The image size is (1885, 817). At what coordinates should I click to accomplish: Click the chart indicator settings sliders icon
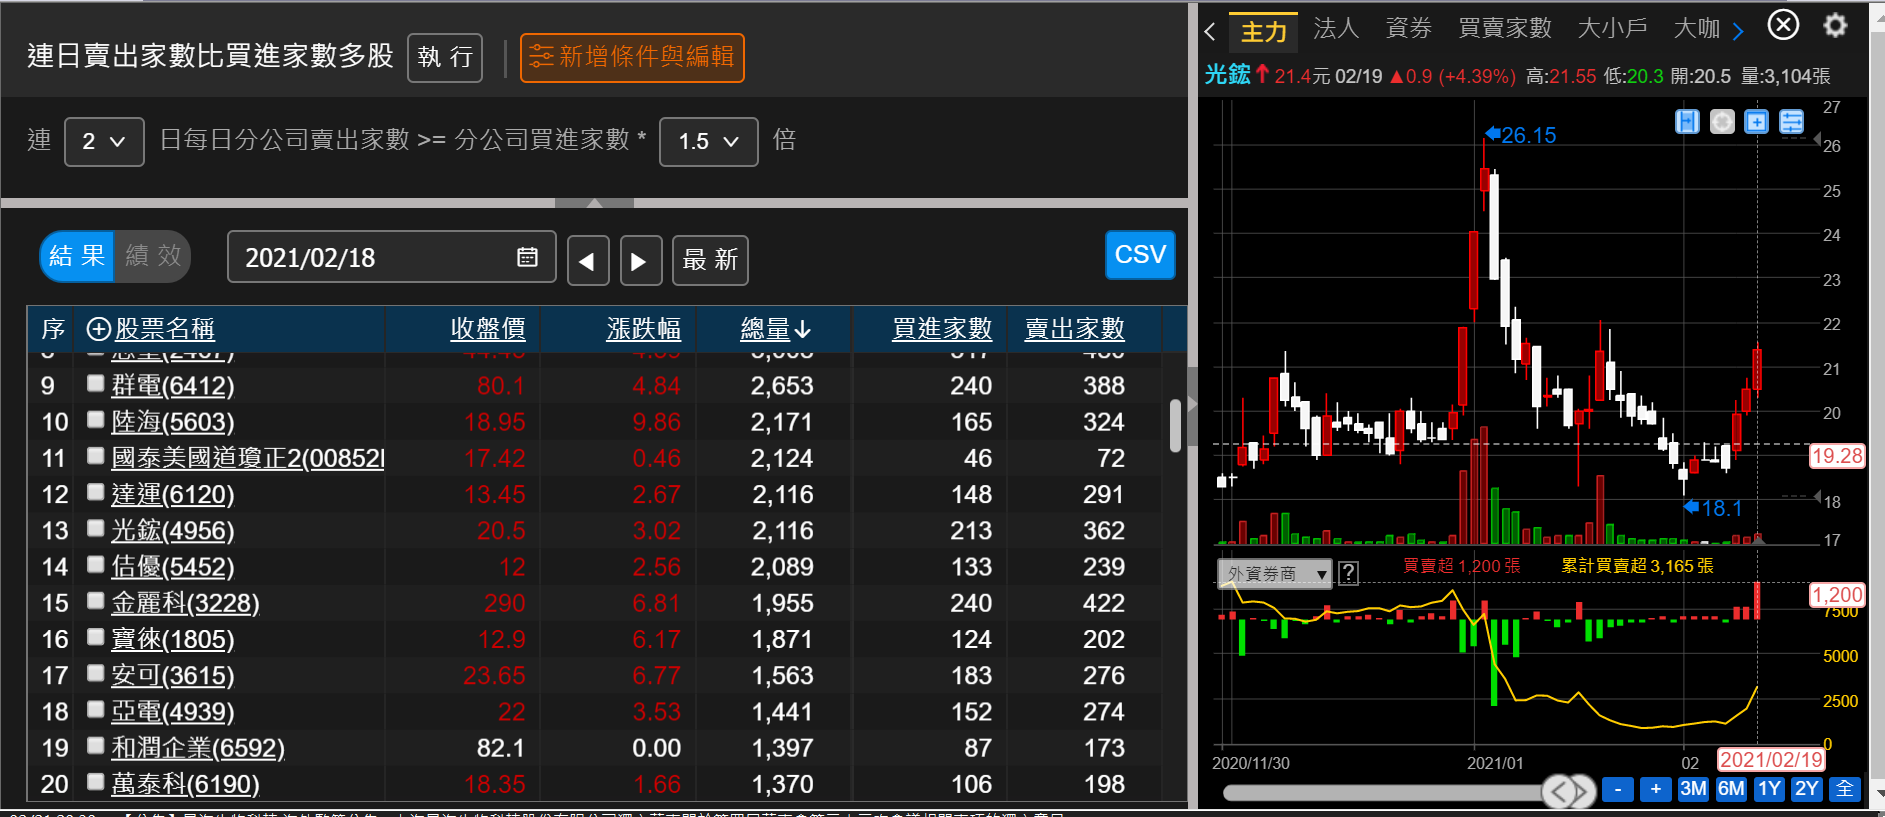click(x=1791, y=122)
